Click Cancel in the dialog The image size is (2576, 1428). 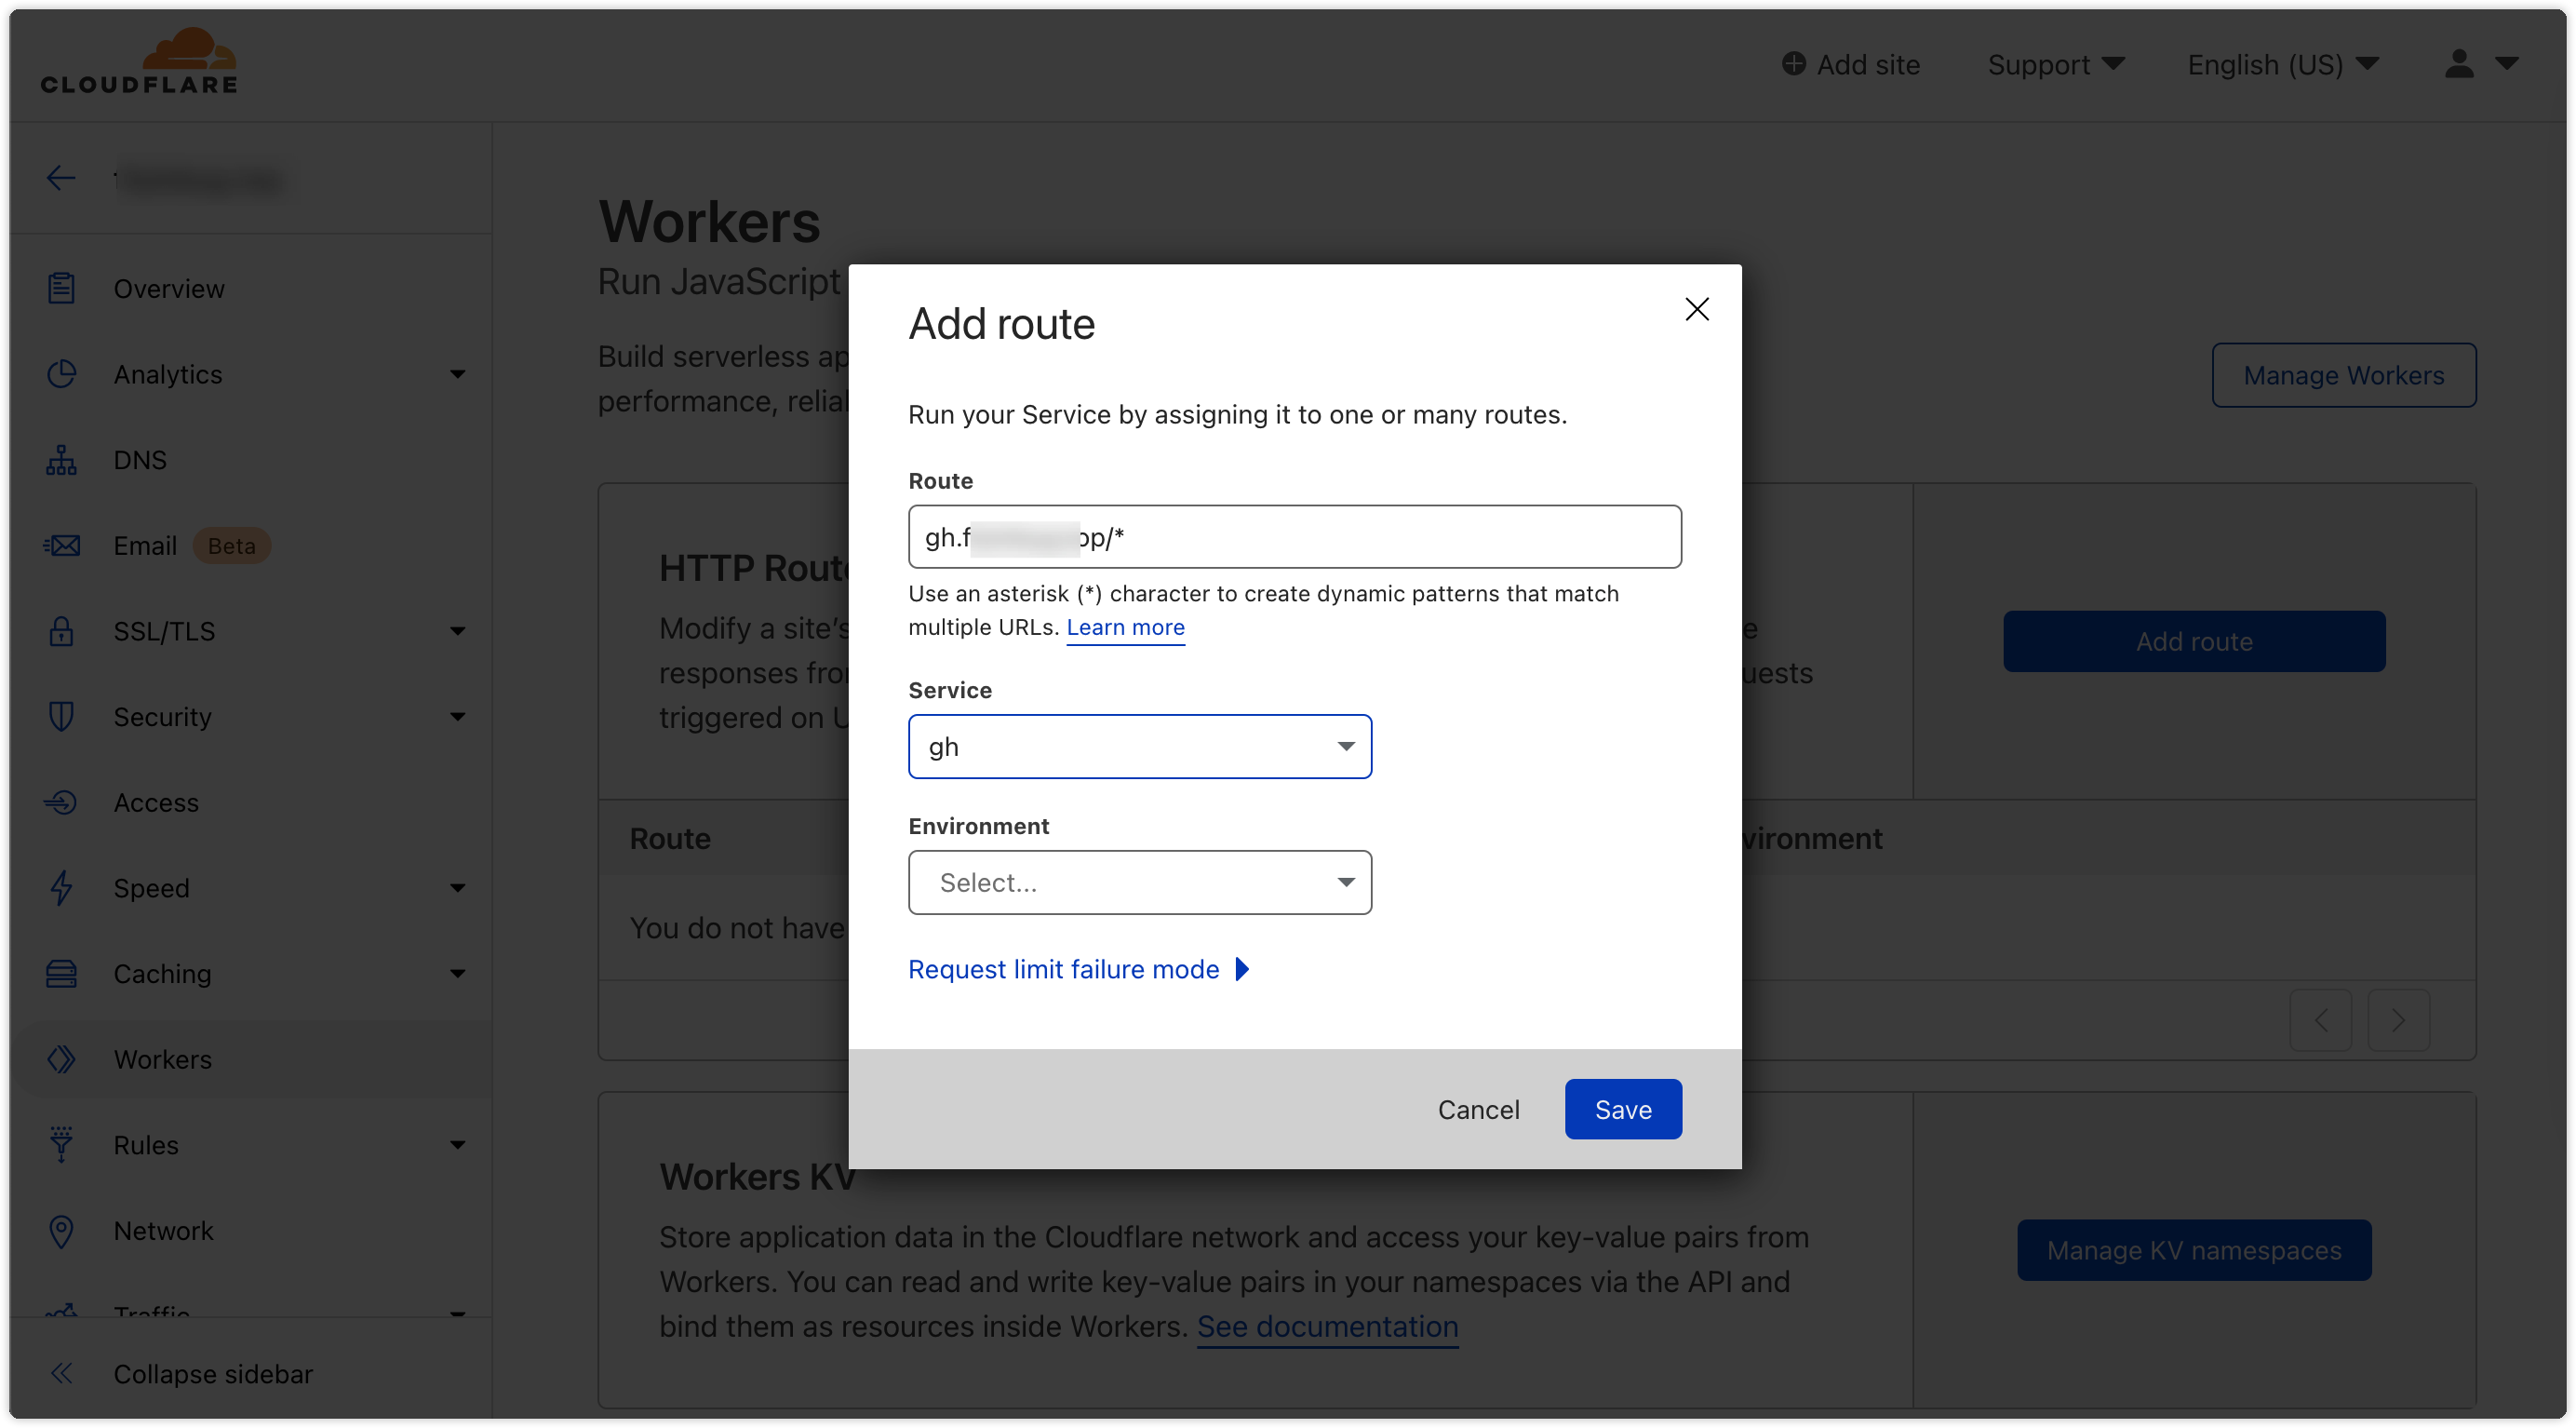tap(1478, 1109)
